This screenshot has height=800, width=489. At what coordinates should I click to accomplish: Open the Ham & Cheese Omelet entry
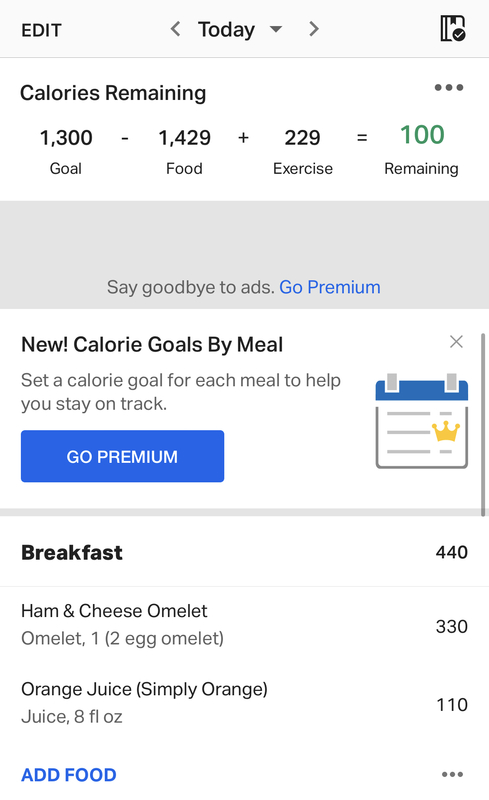(x=244, y=625)
